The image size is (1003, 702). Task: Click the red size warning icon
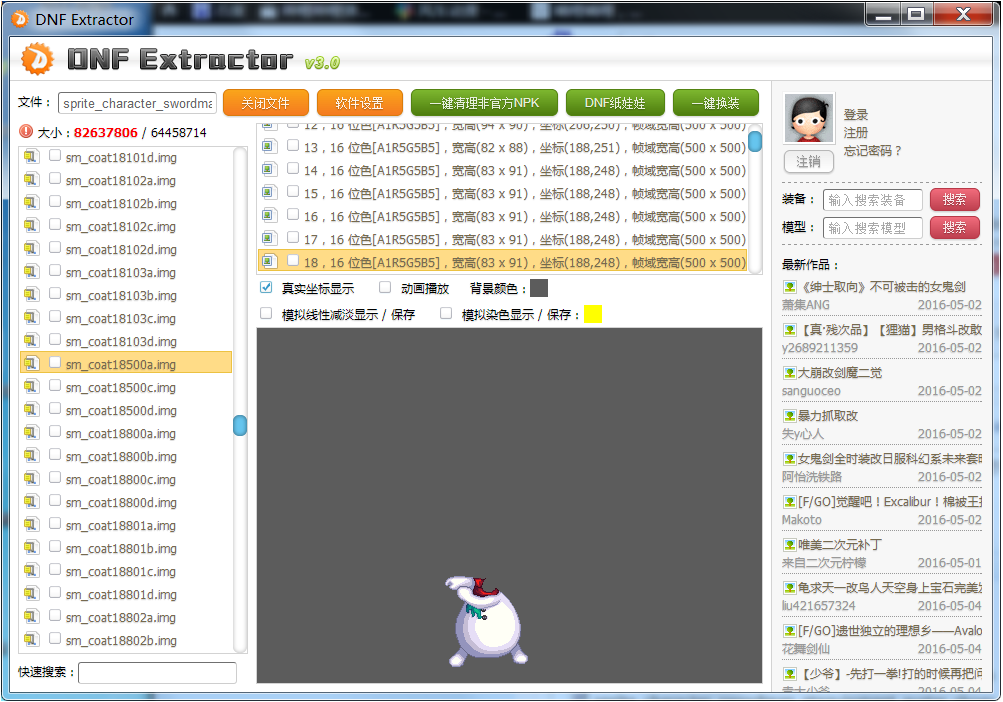26,132
